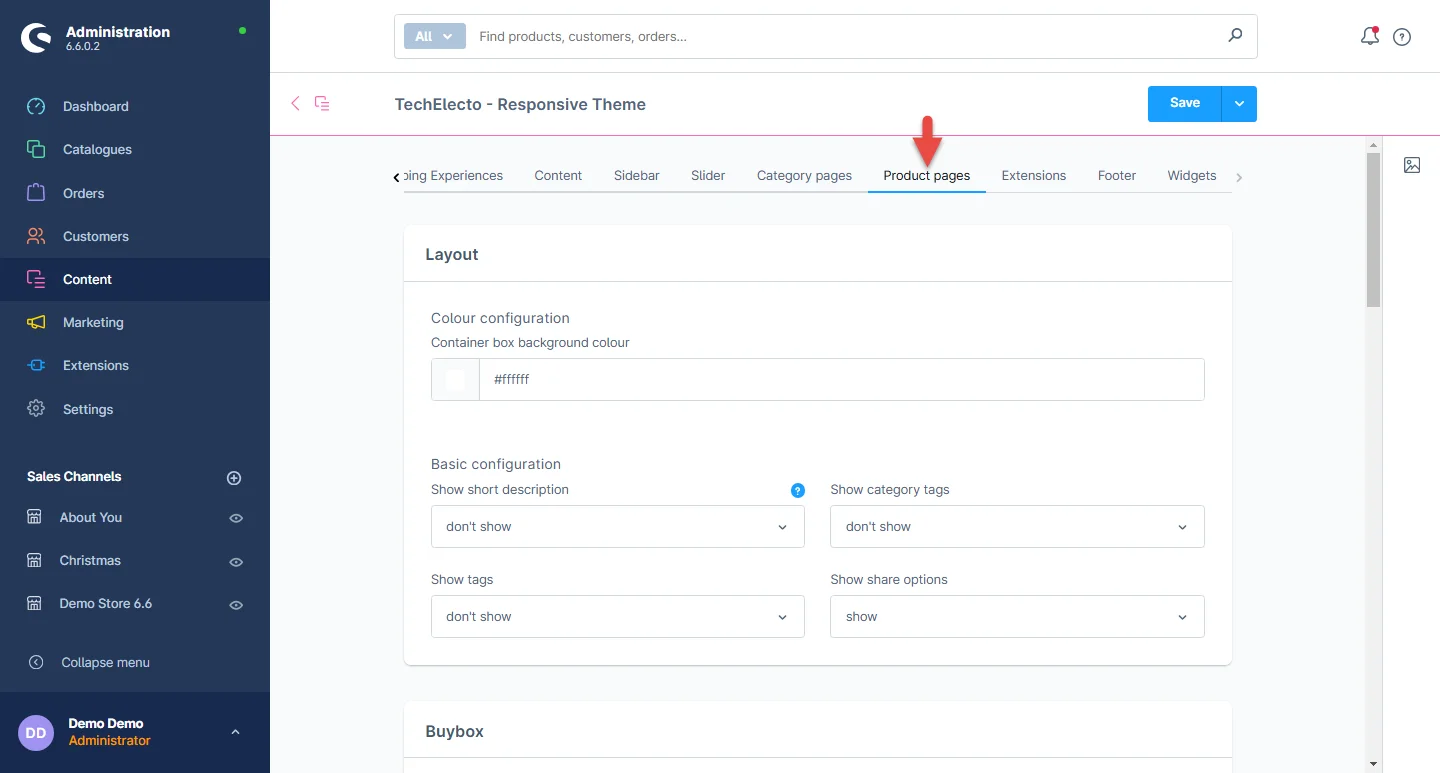1440x773 pixels.
Task: Open the notifications bell icon
Action: [x=1369, y=37]
